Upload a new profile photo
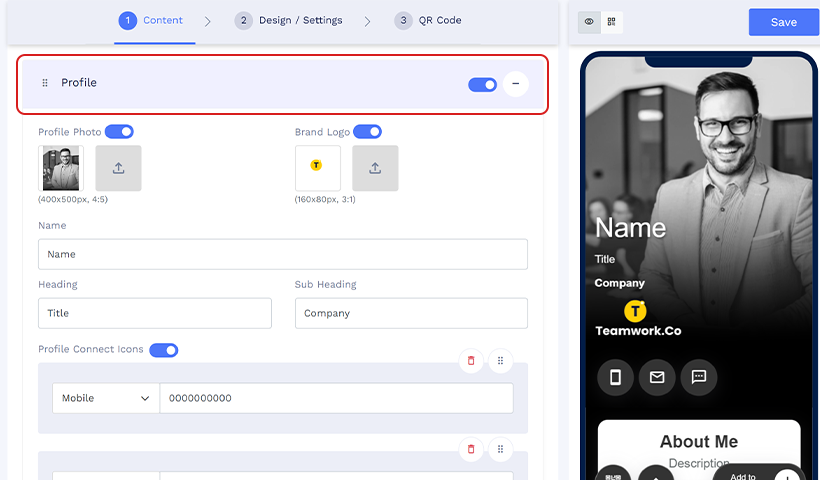The height and width of the screenshot is (480, 820). point(118,168)
